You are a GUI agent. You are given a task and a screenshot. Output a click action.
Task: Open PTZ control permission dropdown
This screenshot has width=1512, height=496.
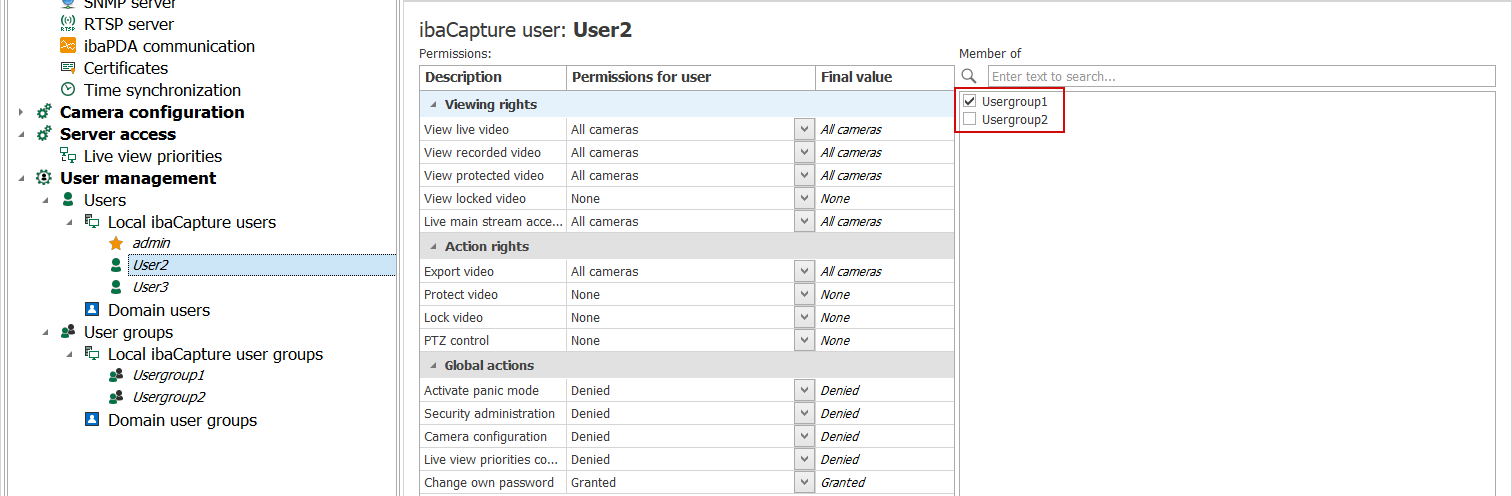(x=804, y=340)
